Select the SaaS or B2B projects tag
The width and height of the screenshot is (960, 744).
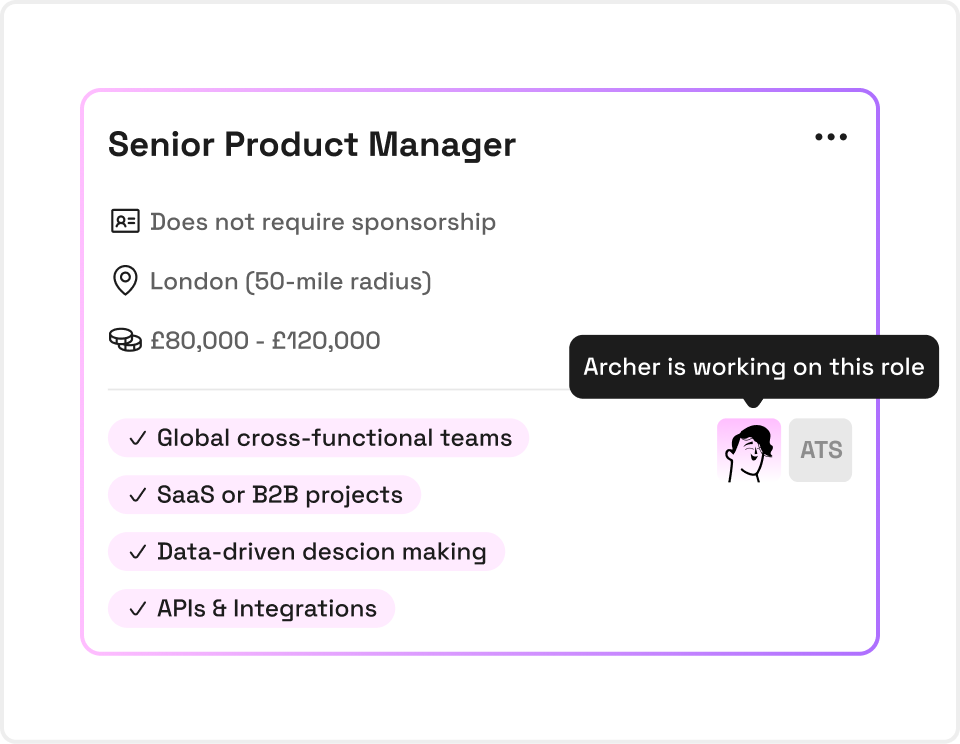[x=264, y=495]
